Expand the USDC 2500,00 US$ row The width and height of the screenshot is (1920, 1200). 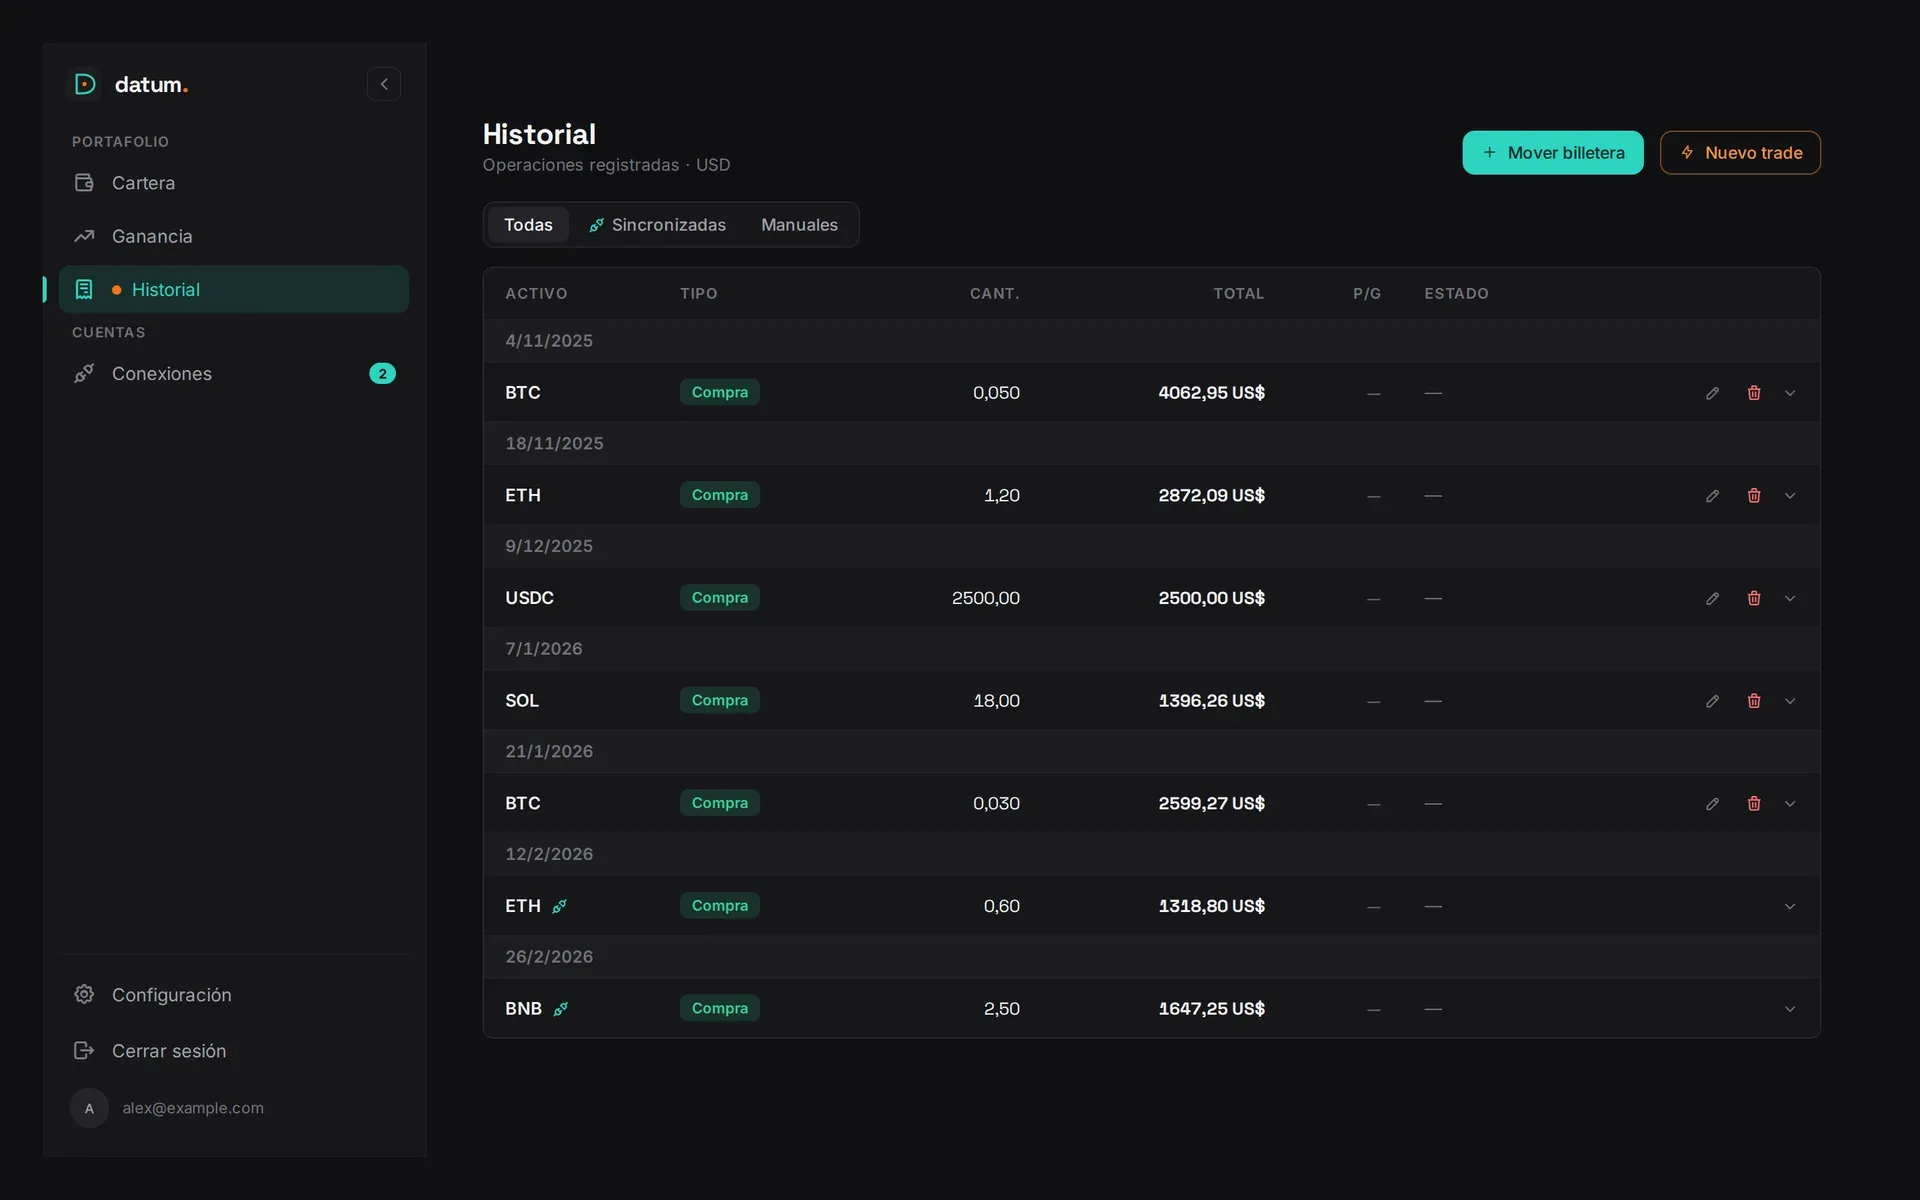tap(1790, 598)
